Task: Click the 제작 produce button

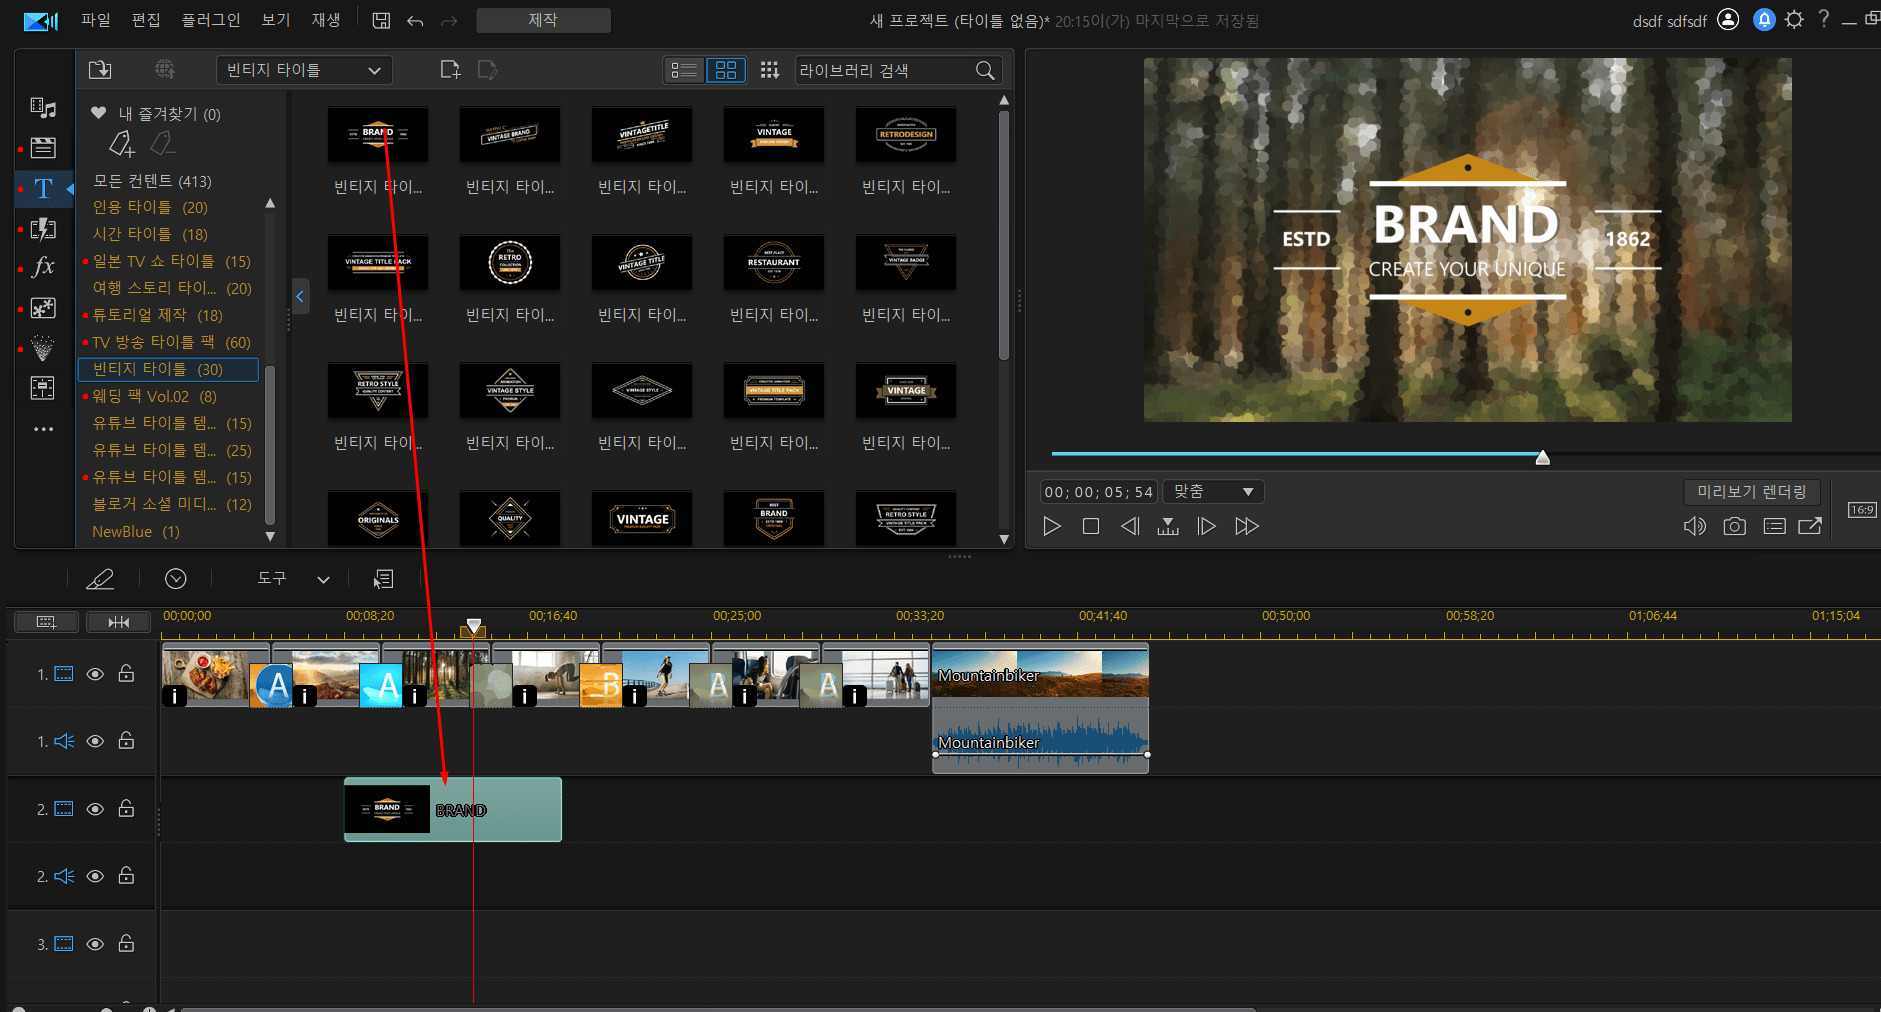Action: pyautogui.click(x=543, y=20)
